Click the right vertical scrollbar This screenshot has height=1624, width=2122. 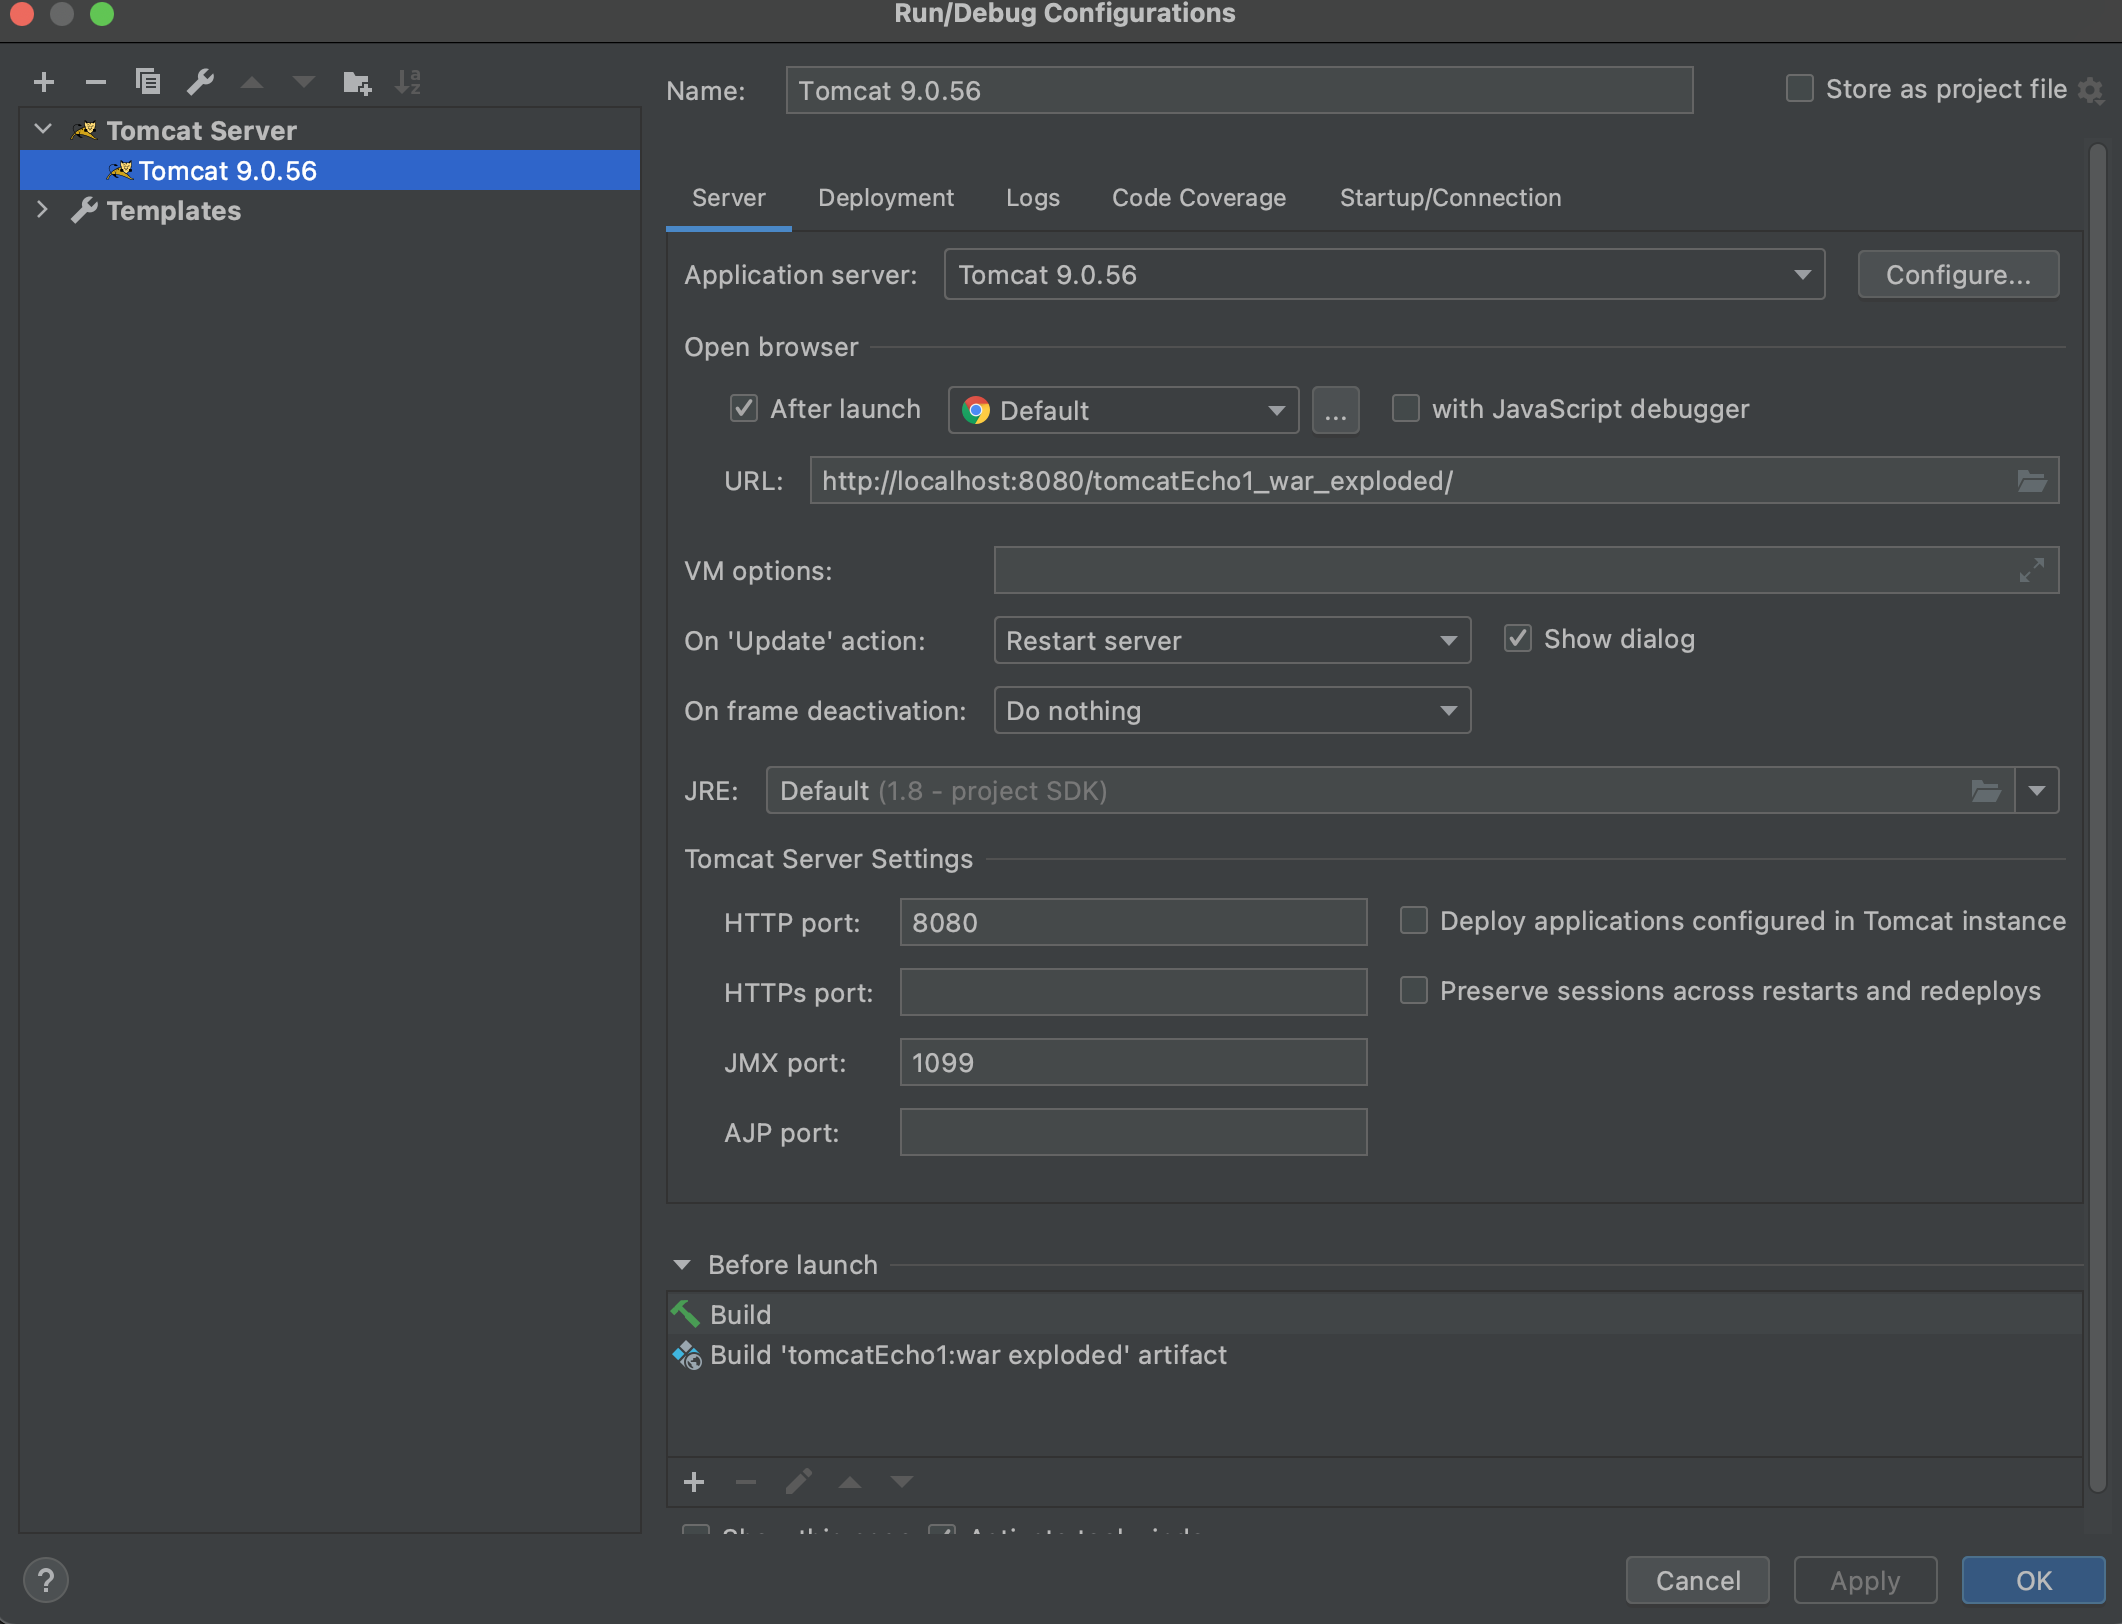pos(2097,820)
